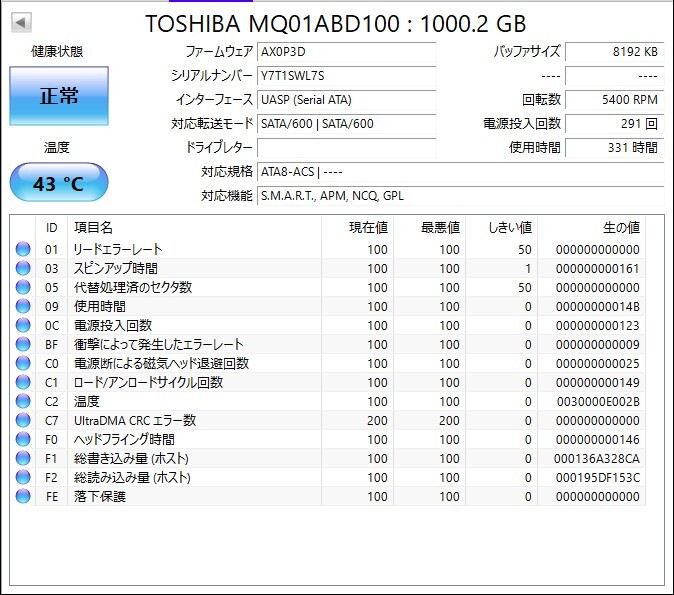Click raw value 000195DF153C
This screenshot has width=674, height=595.
pyautogui.click(x=597, y=477)
